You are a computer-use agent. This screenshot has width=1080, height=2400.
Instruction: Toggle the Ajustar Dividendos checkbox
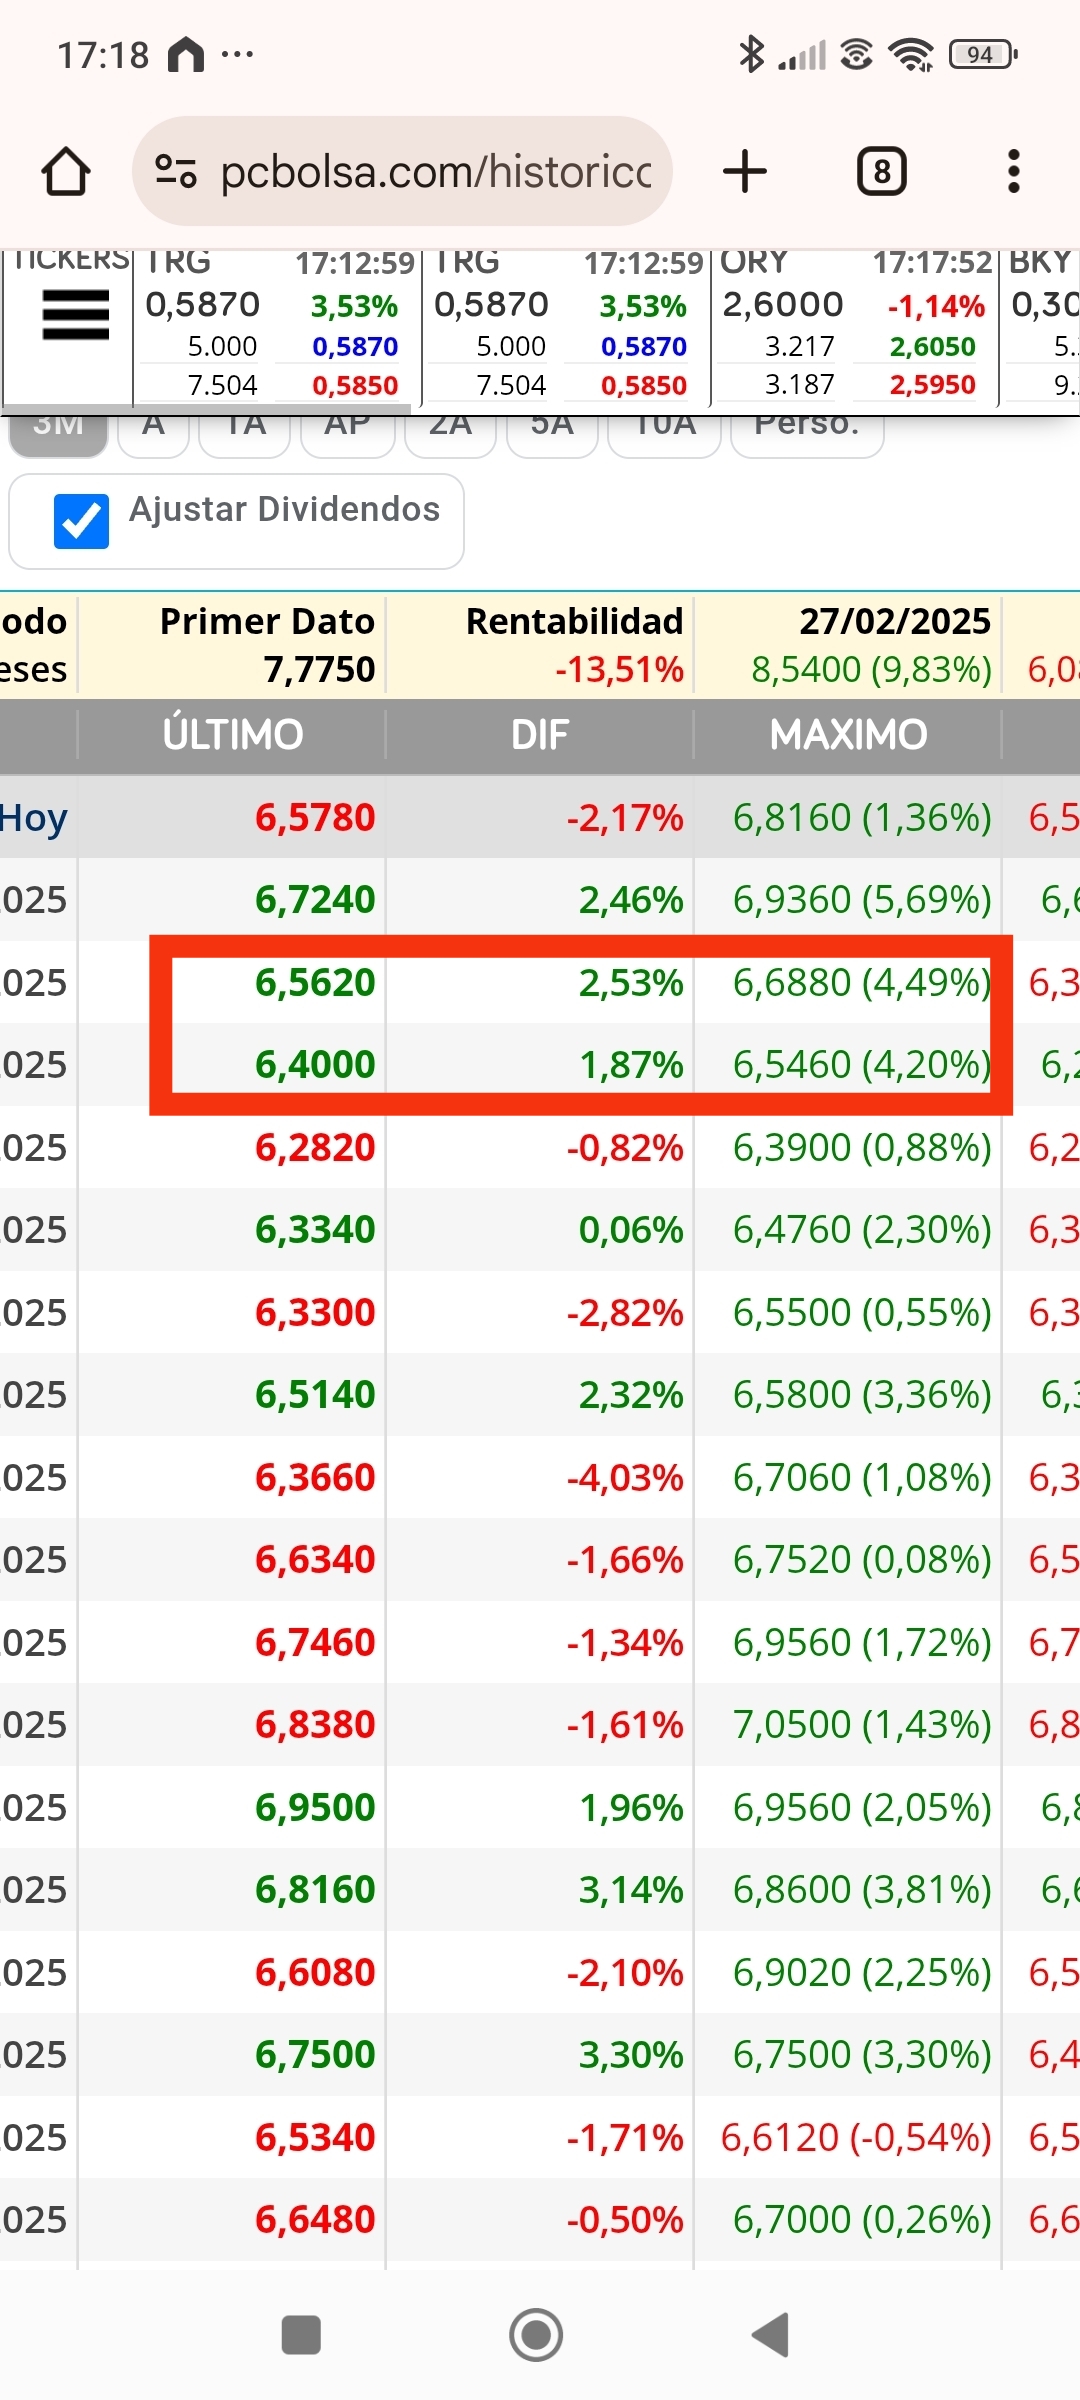coord(81,521)
